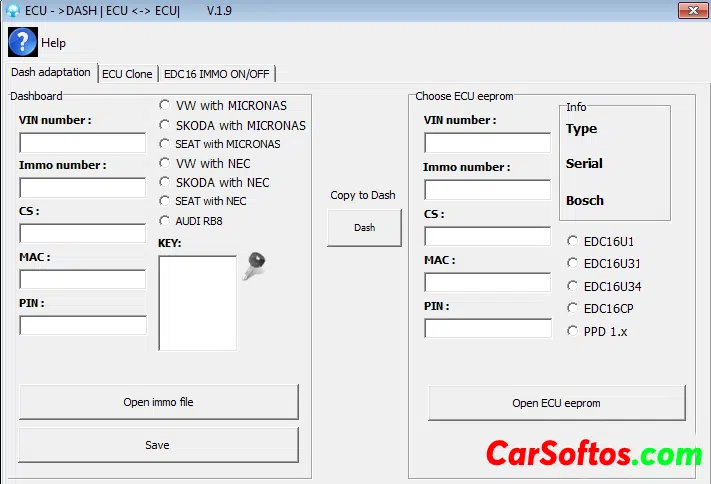Close the ECU Dash window
The width and height of the screenshot is (711, 484).
690,11
